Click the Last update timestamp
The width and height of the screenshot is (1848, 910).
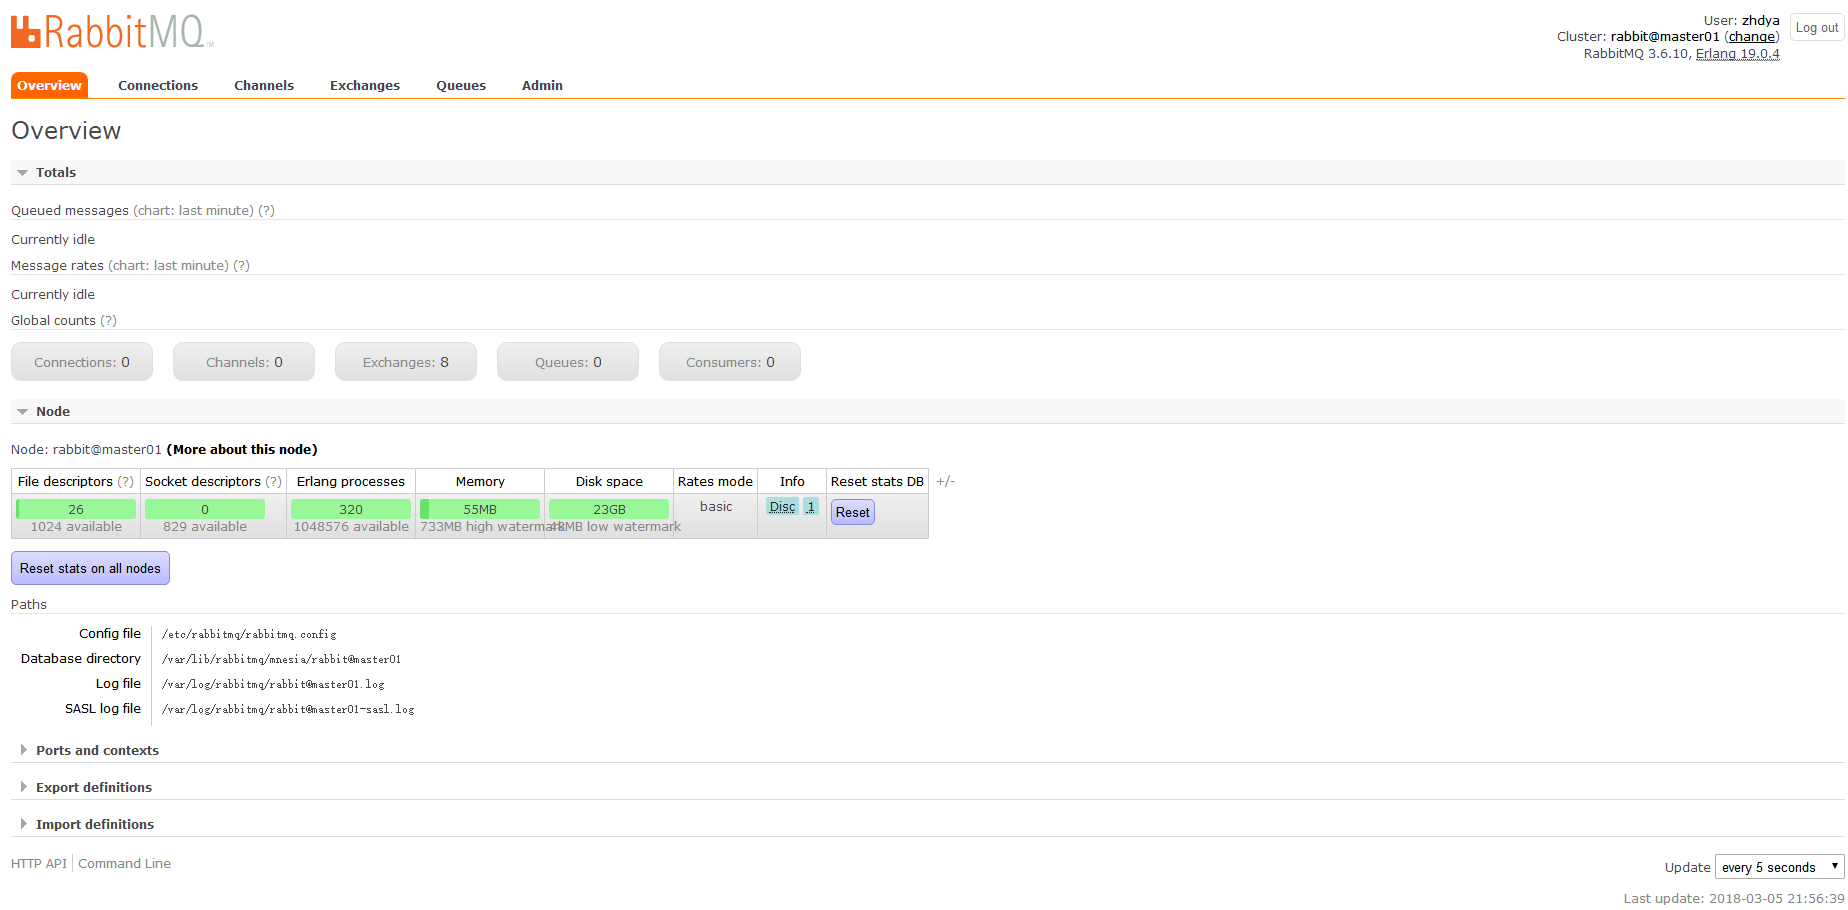[1734, 899]
